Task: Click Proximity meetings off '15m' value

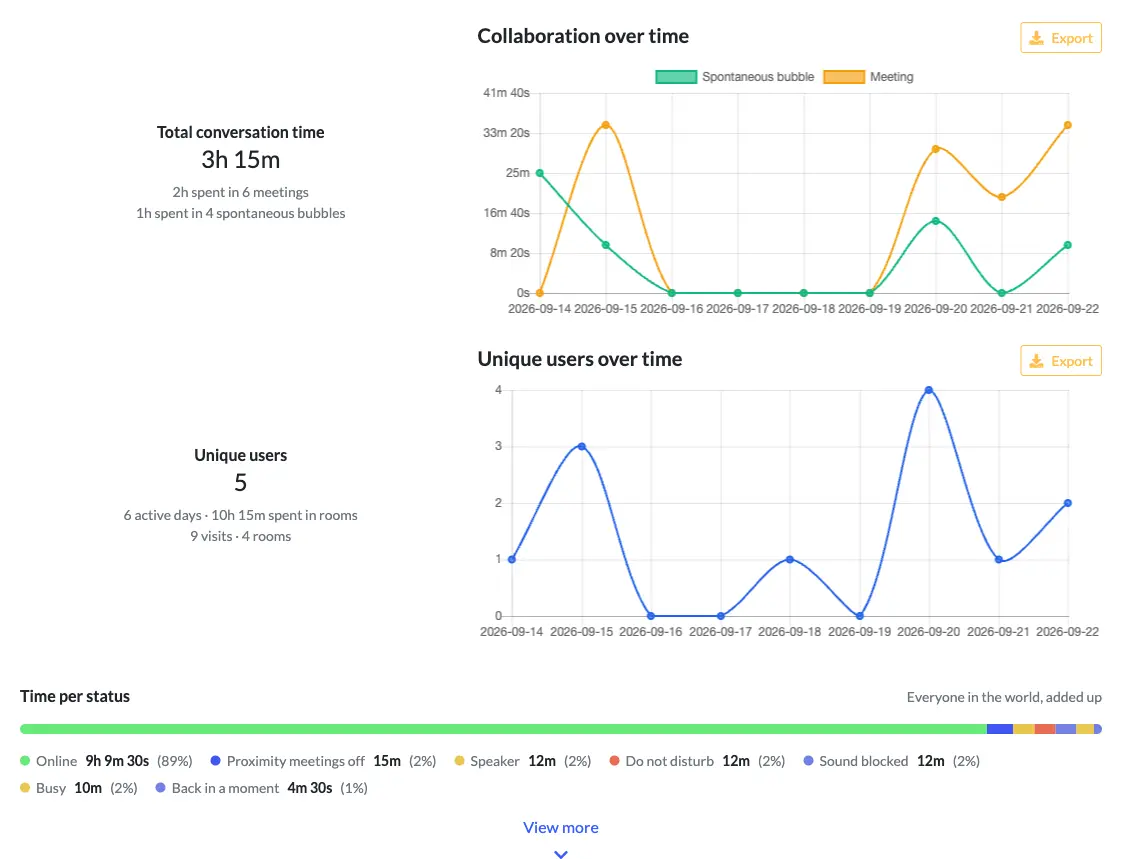Action: pos(387,761)
